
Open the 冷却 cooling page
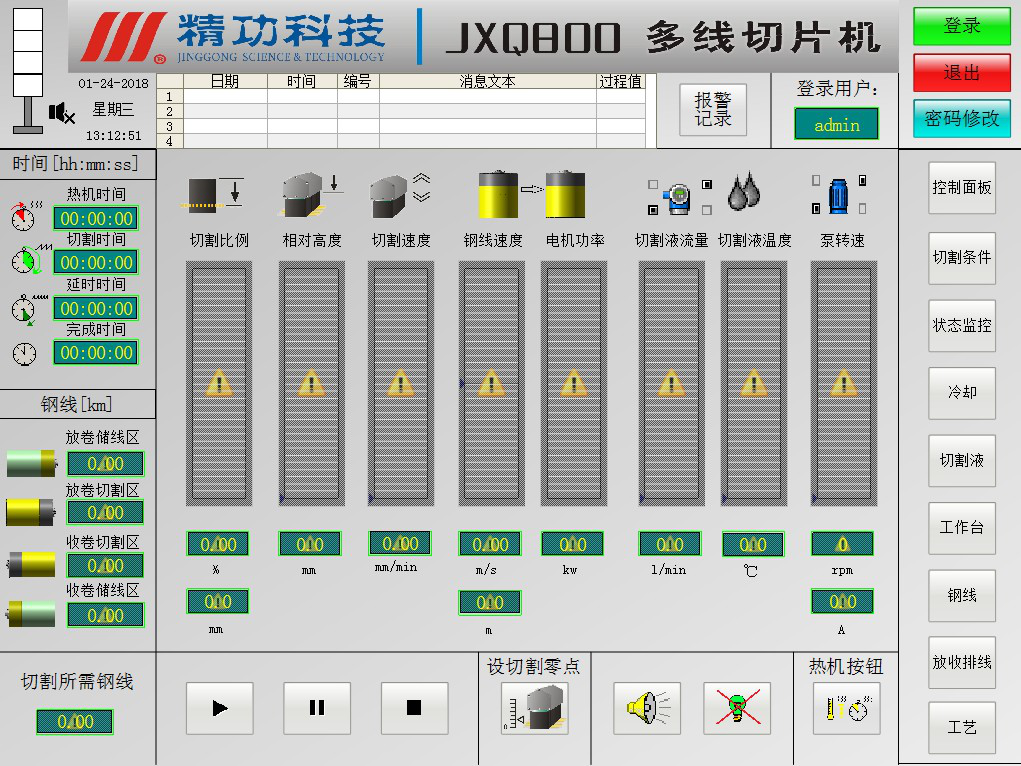coord(962,393)
